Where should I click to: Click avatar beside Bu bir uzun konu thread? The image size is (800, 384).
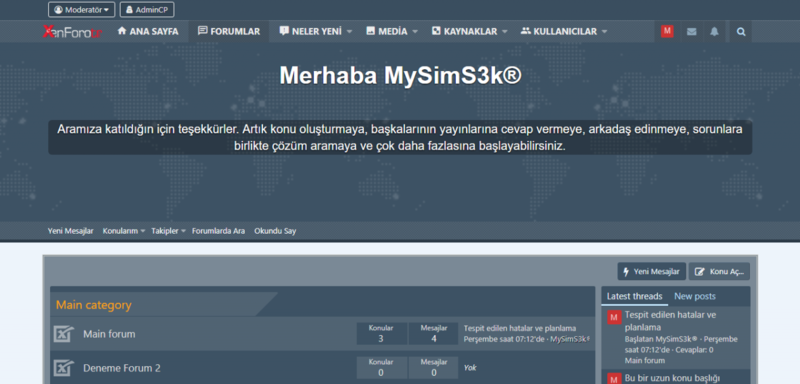pos(614,379)
